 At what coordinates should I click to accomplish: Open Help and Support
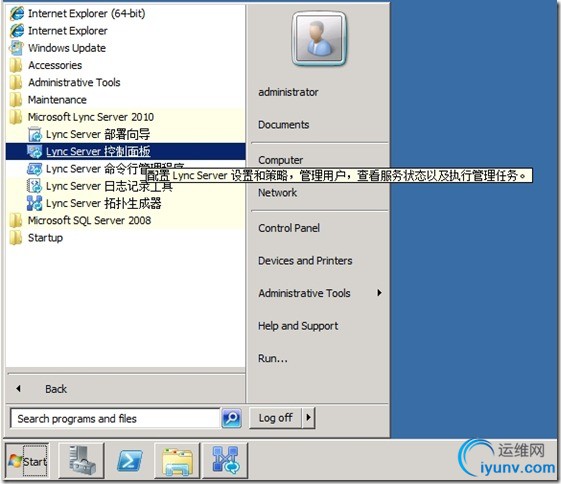click(298, 326)
